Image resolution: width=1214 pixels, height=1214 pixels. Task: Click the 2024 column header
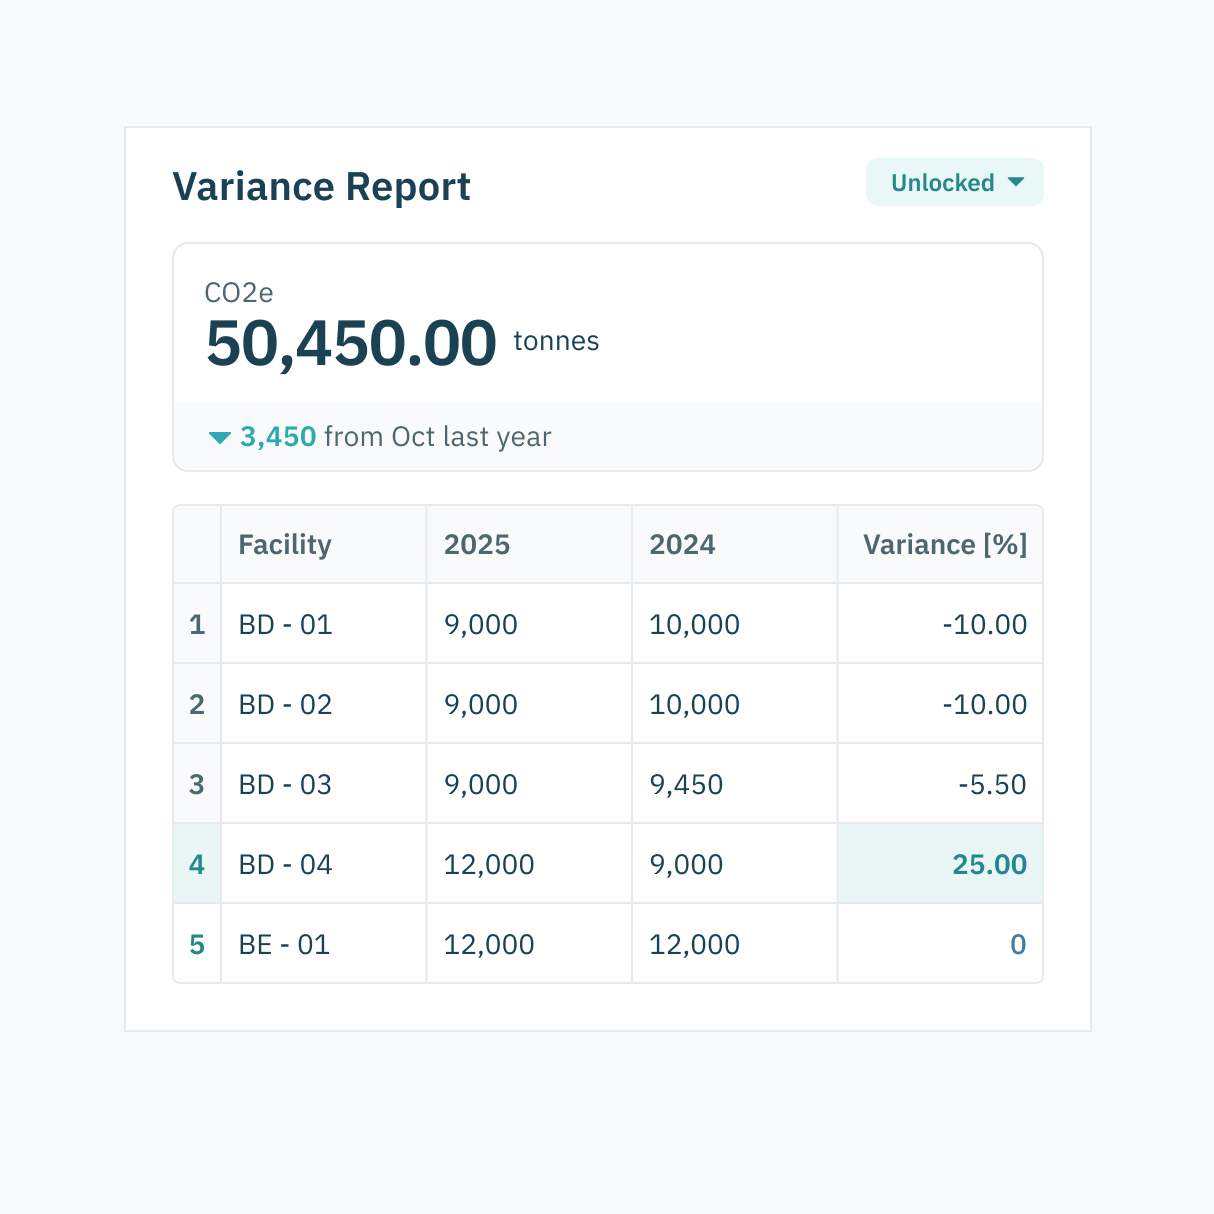(x=682, y=544)
